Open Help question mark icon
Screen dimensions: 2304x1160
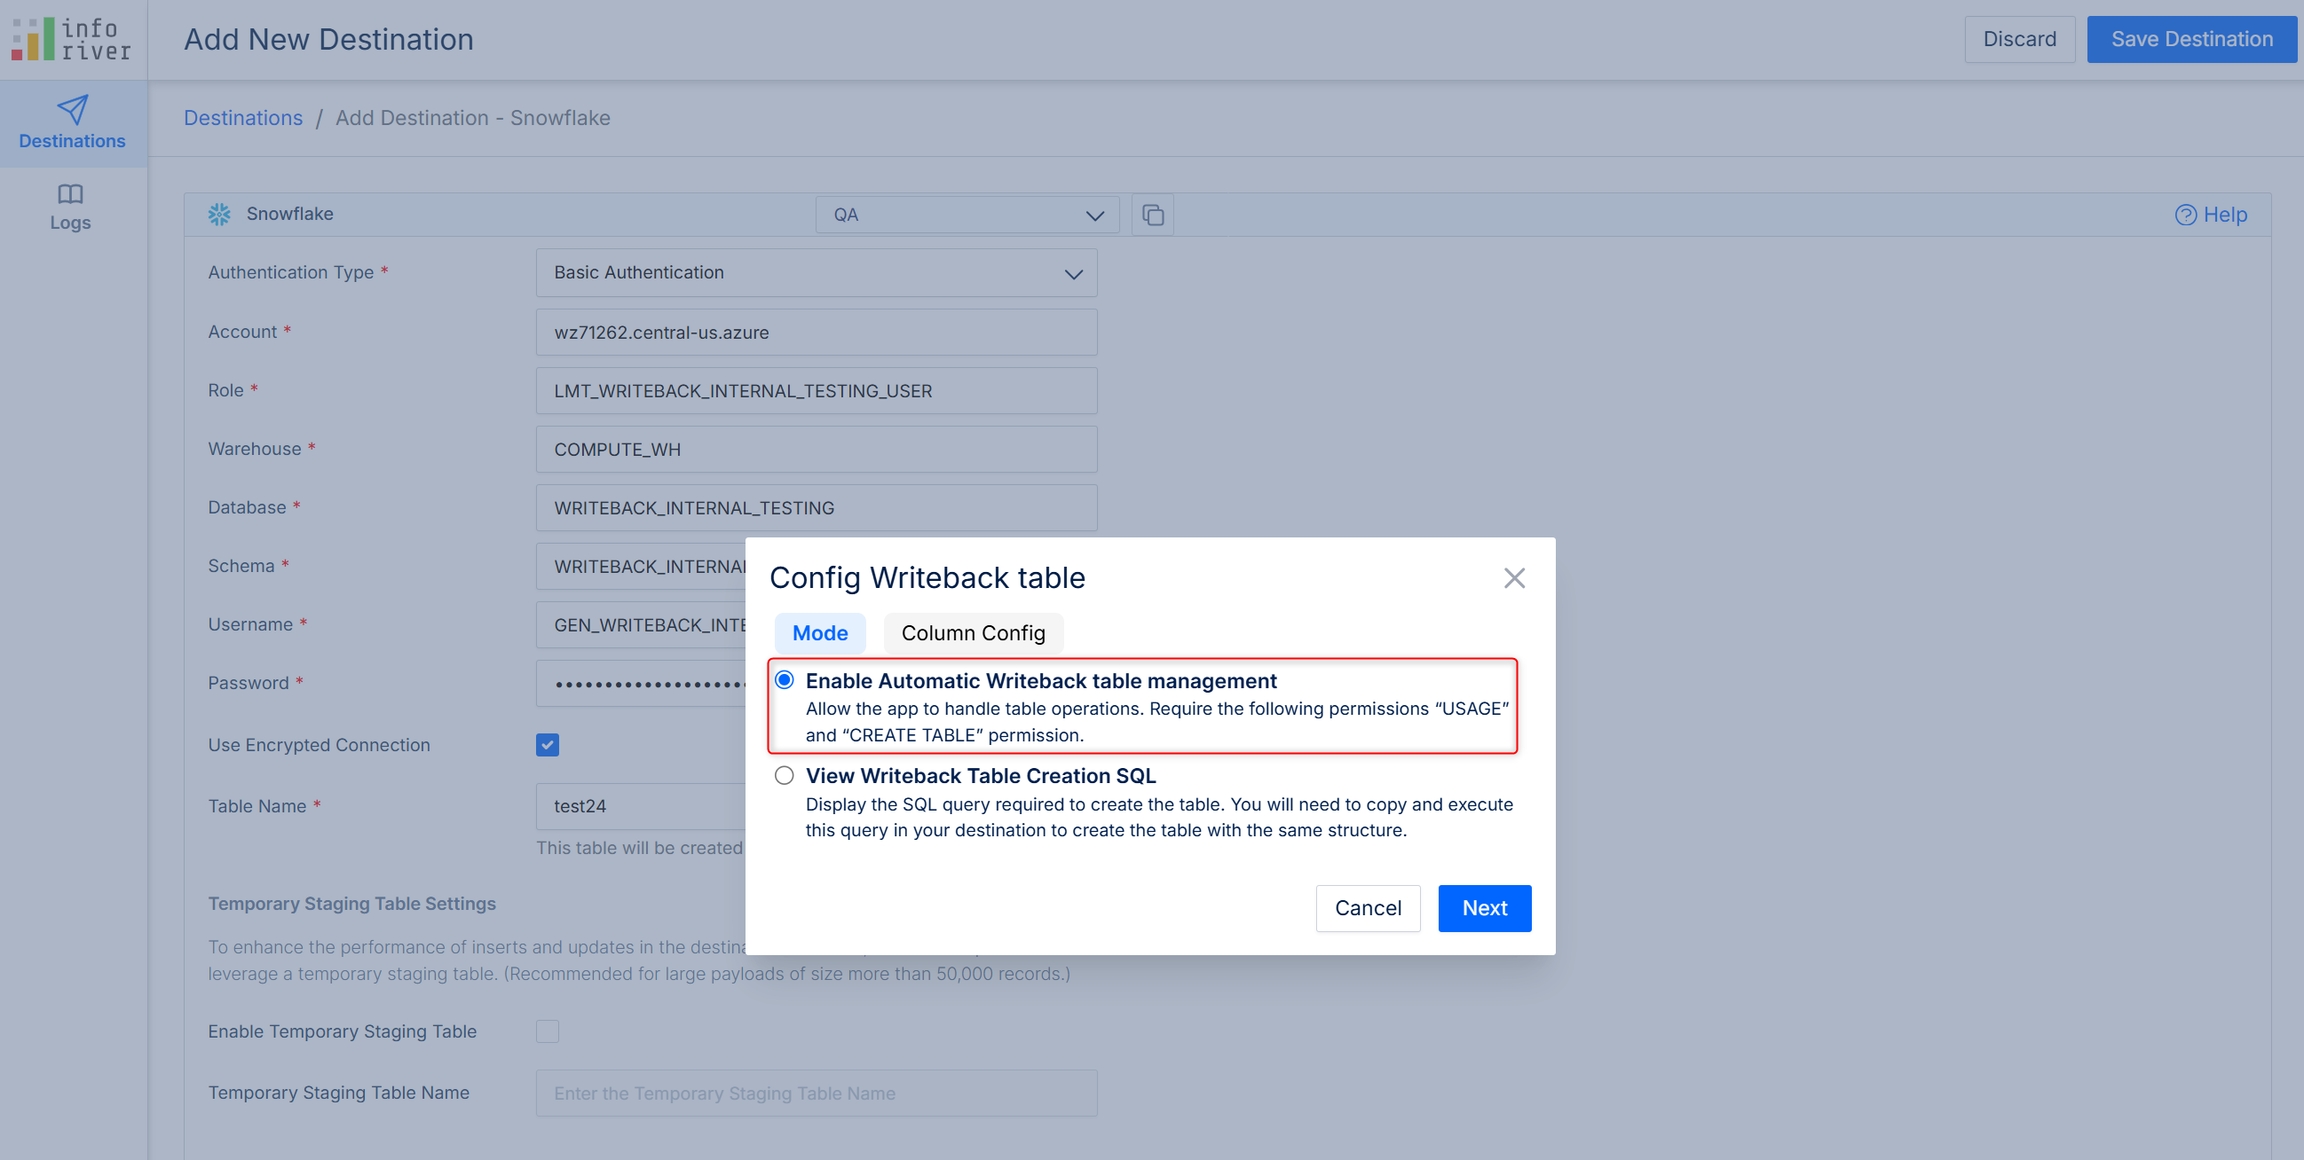pos(2185,215)
